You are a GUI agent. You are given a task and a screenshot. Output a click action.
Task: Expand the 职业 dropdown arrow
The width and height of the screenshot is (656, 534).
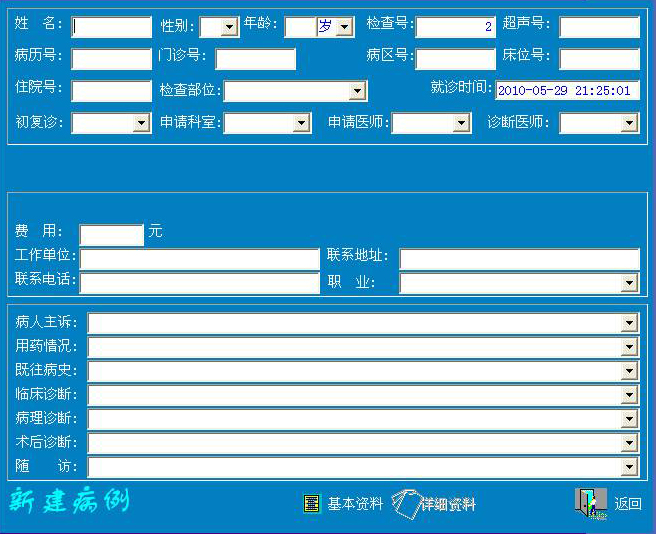(x=630, y=284)
